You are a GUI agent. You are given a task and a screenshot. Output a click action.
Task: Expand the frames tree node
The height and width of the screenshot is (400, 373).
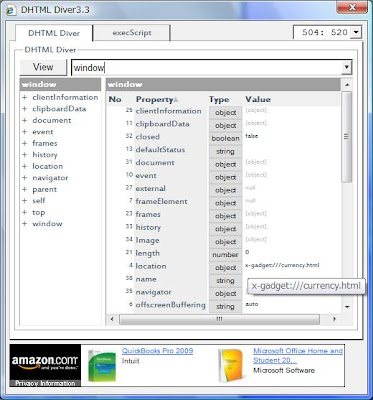click(24, 143)
